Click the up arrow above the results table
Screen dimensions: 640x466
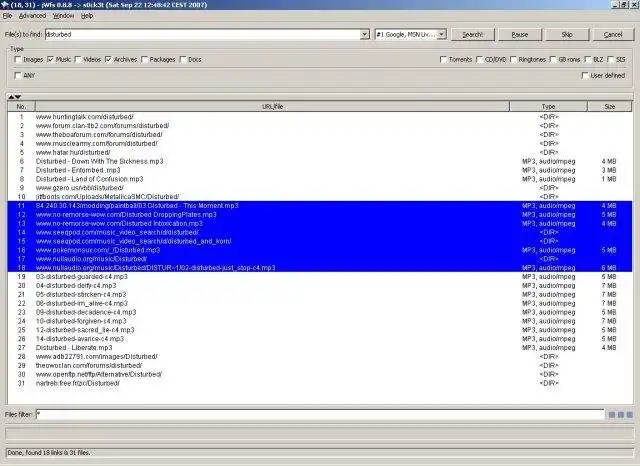point(11,97)
